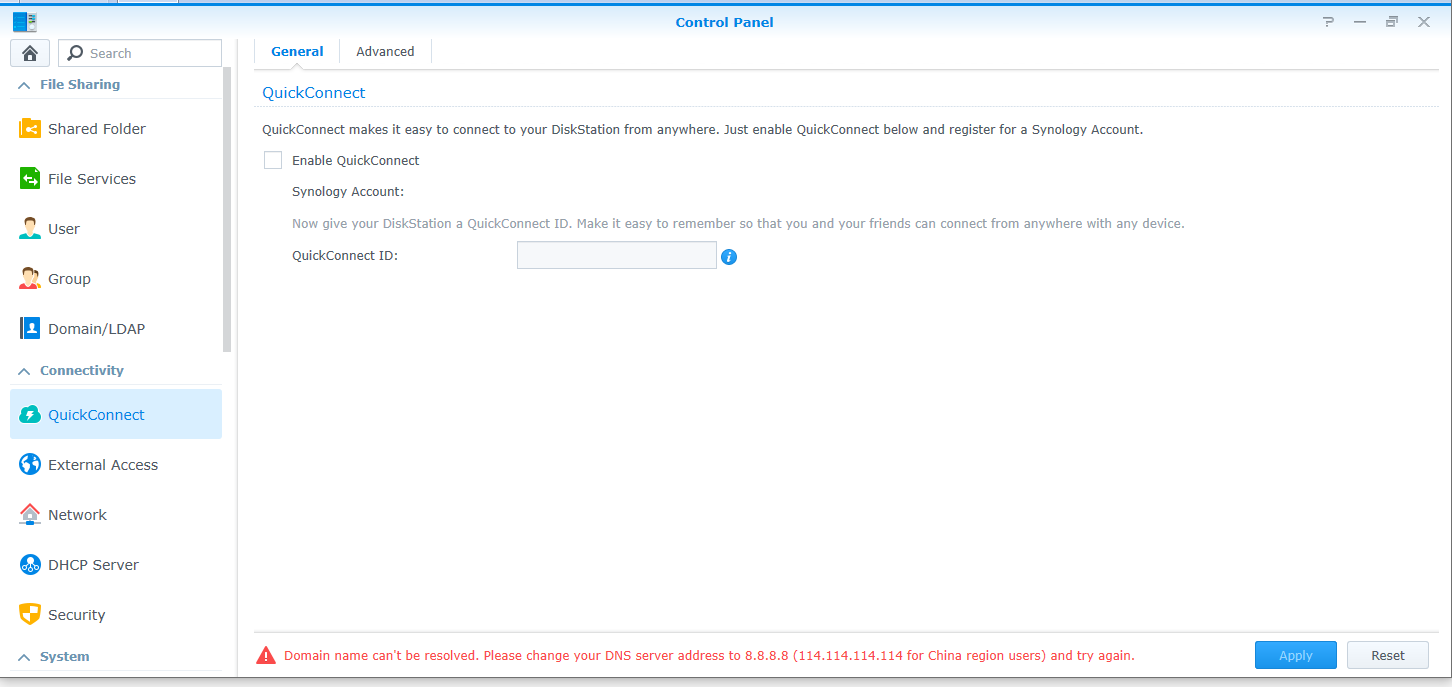This screenshot has height=687, width=1452.
Task: Select File Services label in sidebar
Action: click(92, 179)
